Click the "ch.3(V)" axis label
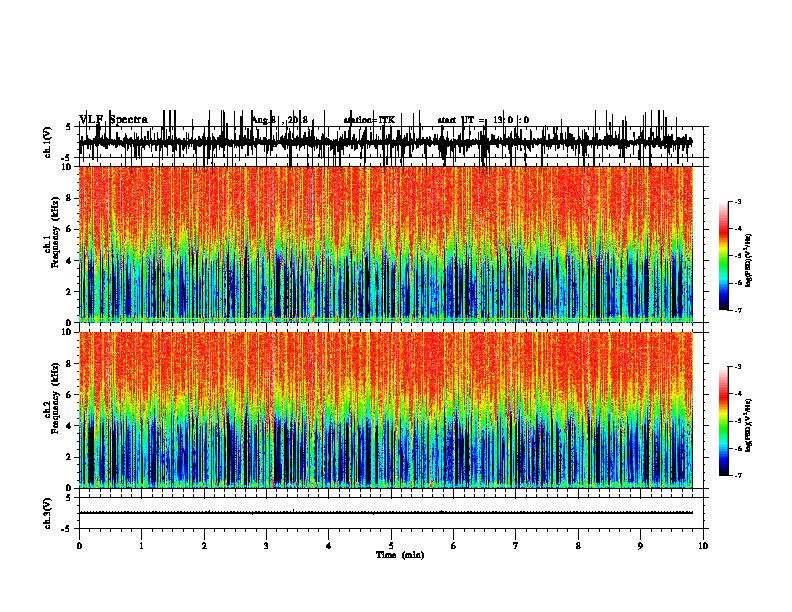This screenshot has width=792, height=612. point(47,513)
